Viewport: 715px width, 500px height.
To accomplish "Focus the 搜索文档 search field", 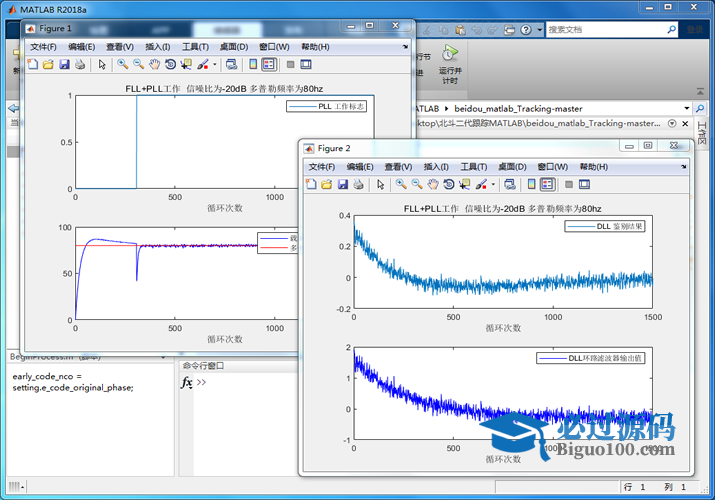I will tap(606, 30).
